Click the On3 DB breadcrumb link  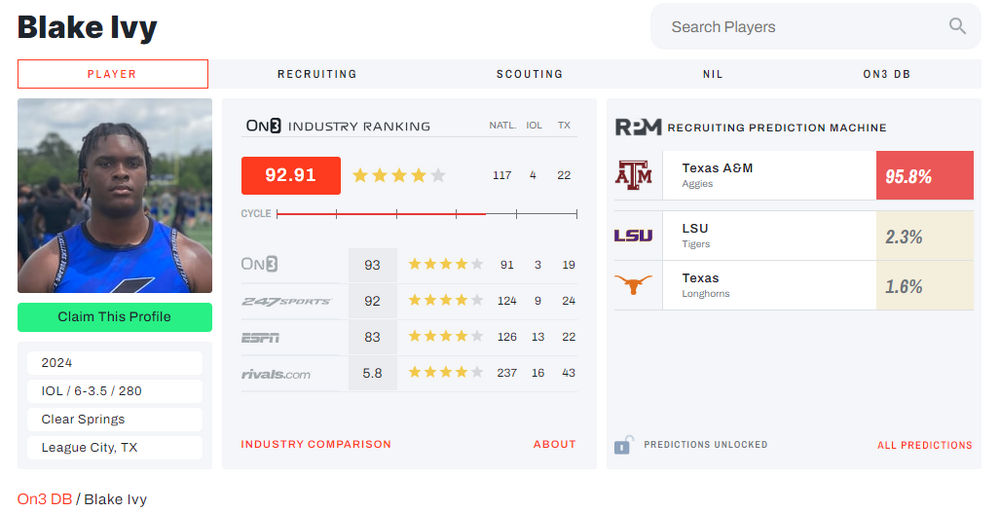click(44, 499)
